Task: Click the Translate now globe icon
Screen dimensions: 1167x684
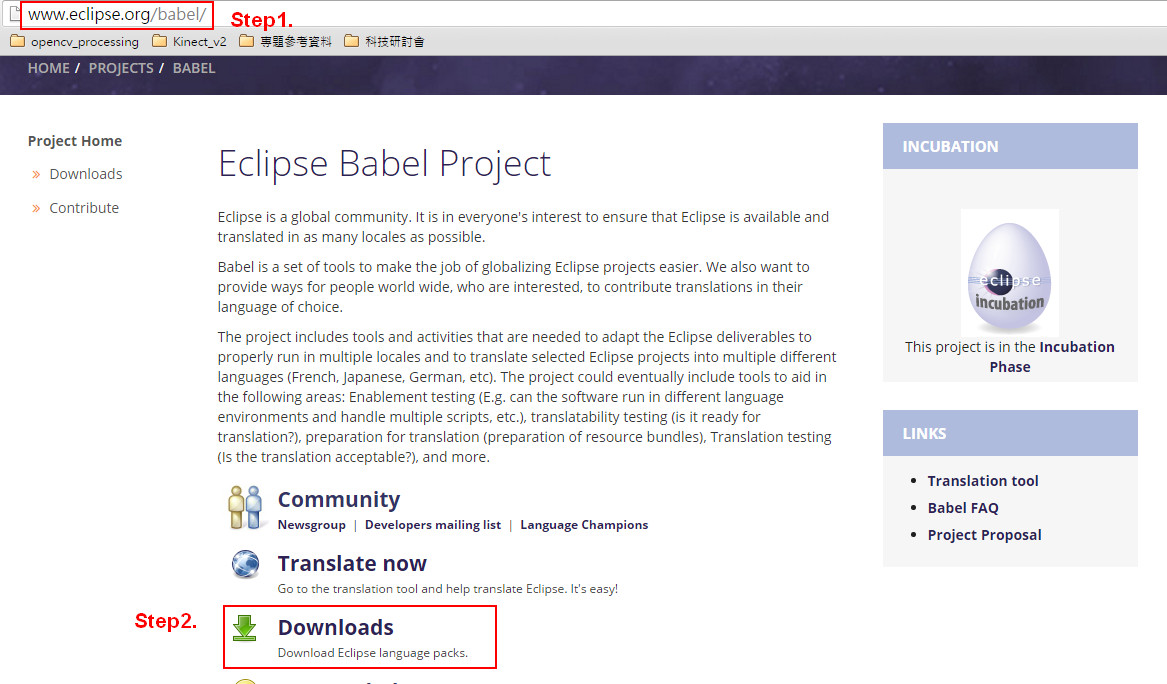Action: (x=245, y=564)
